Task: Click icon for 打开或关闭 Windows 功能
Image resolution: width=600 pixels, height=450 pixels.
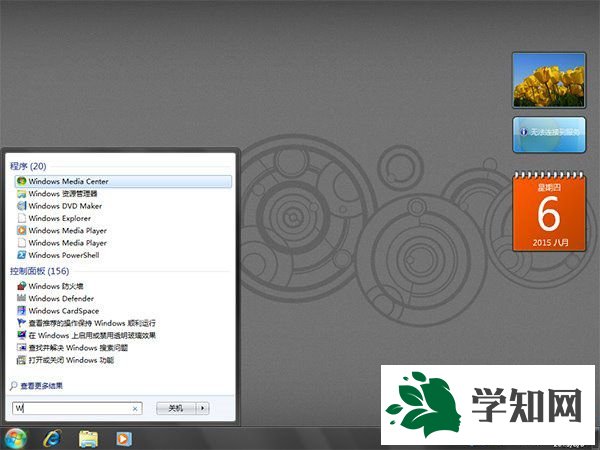Action: coord(22,360)
